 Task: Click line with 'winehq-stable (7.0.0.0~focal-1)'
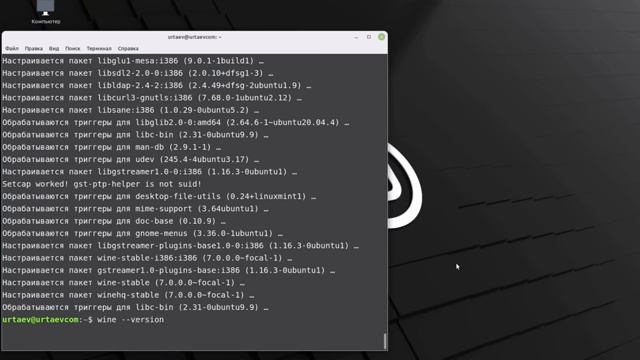coord(128,295)
